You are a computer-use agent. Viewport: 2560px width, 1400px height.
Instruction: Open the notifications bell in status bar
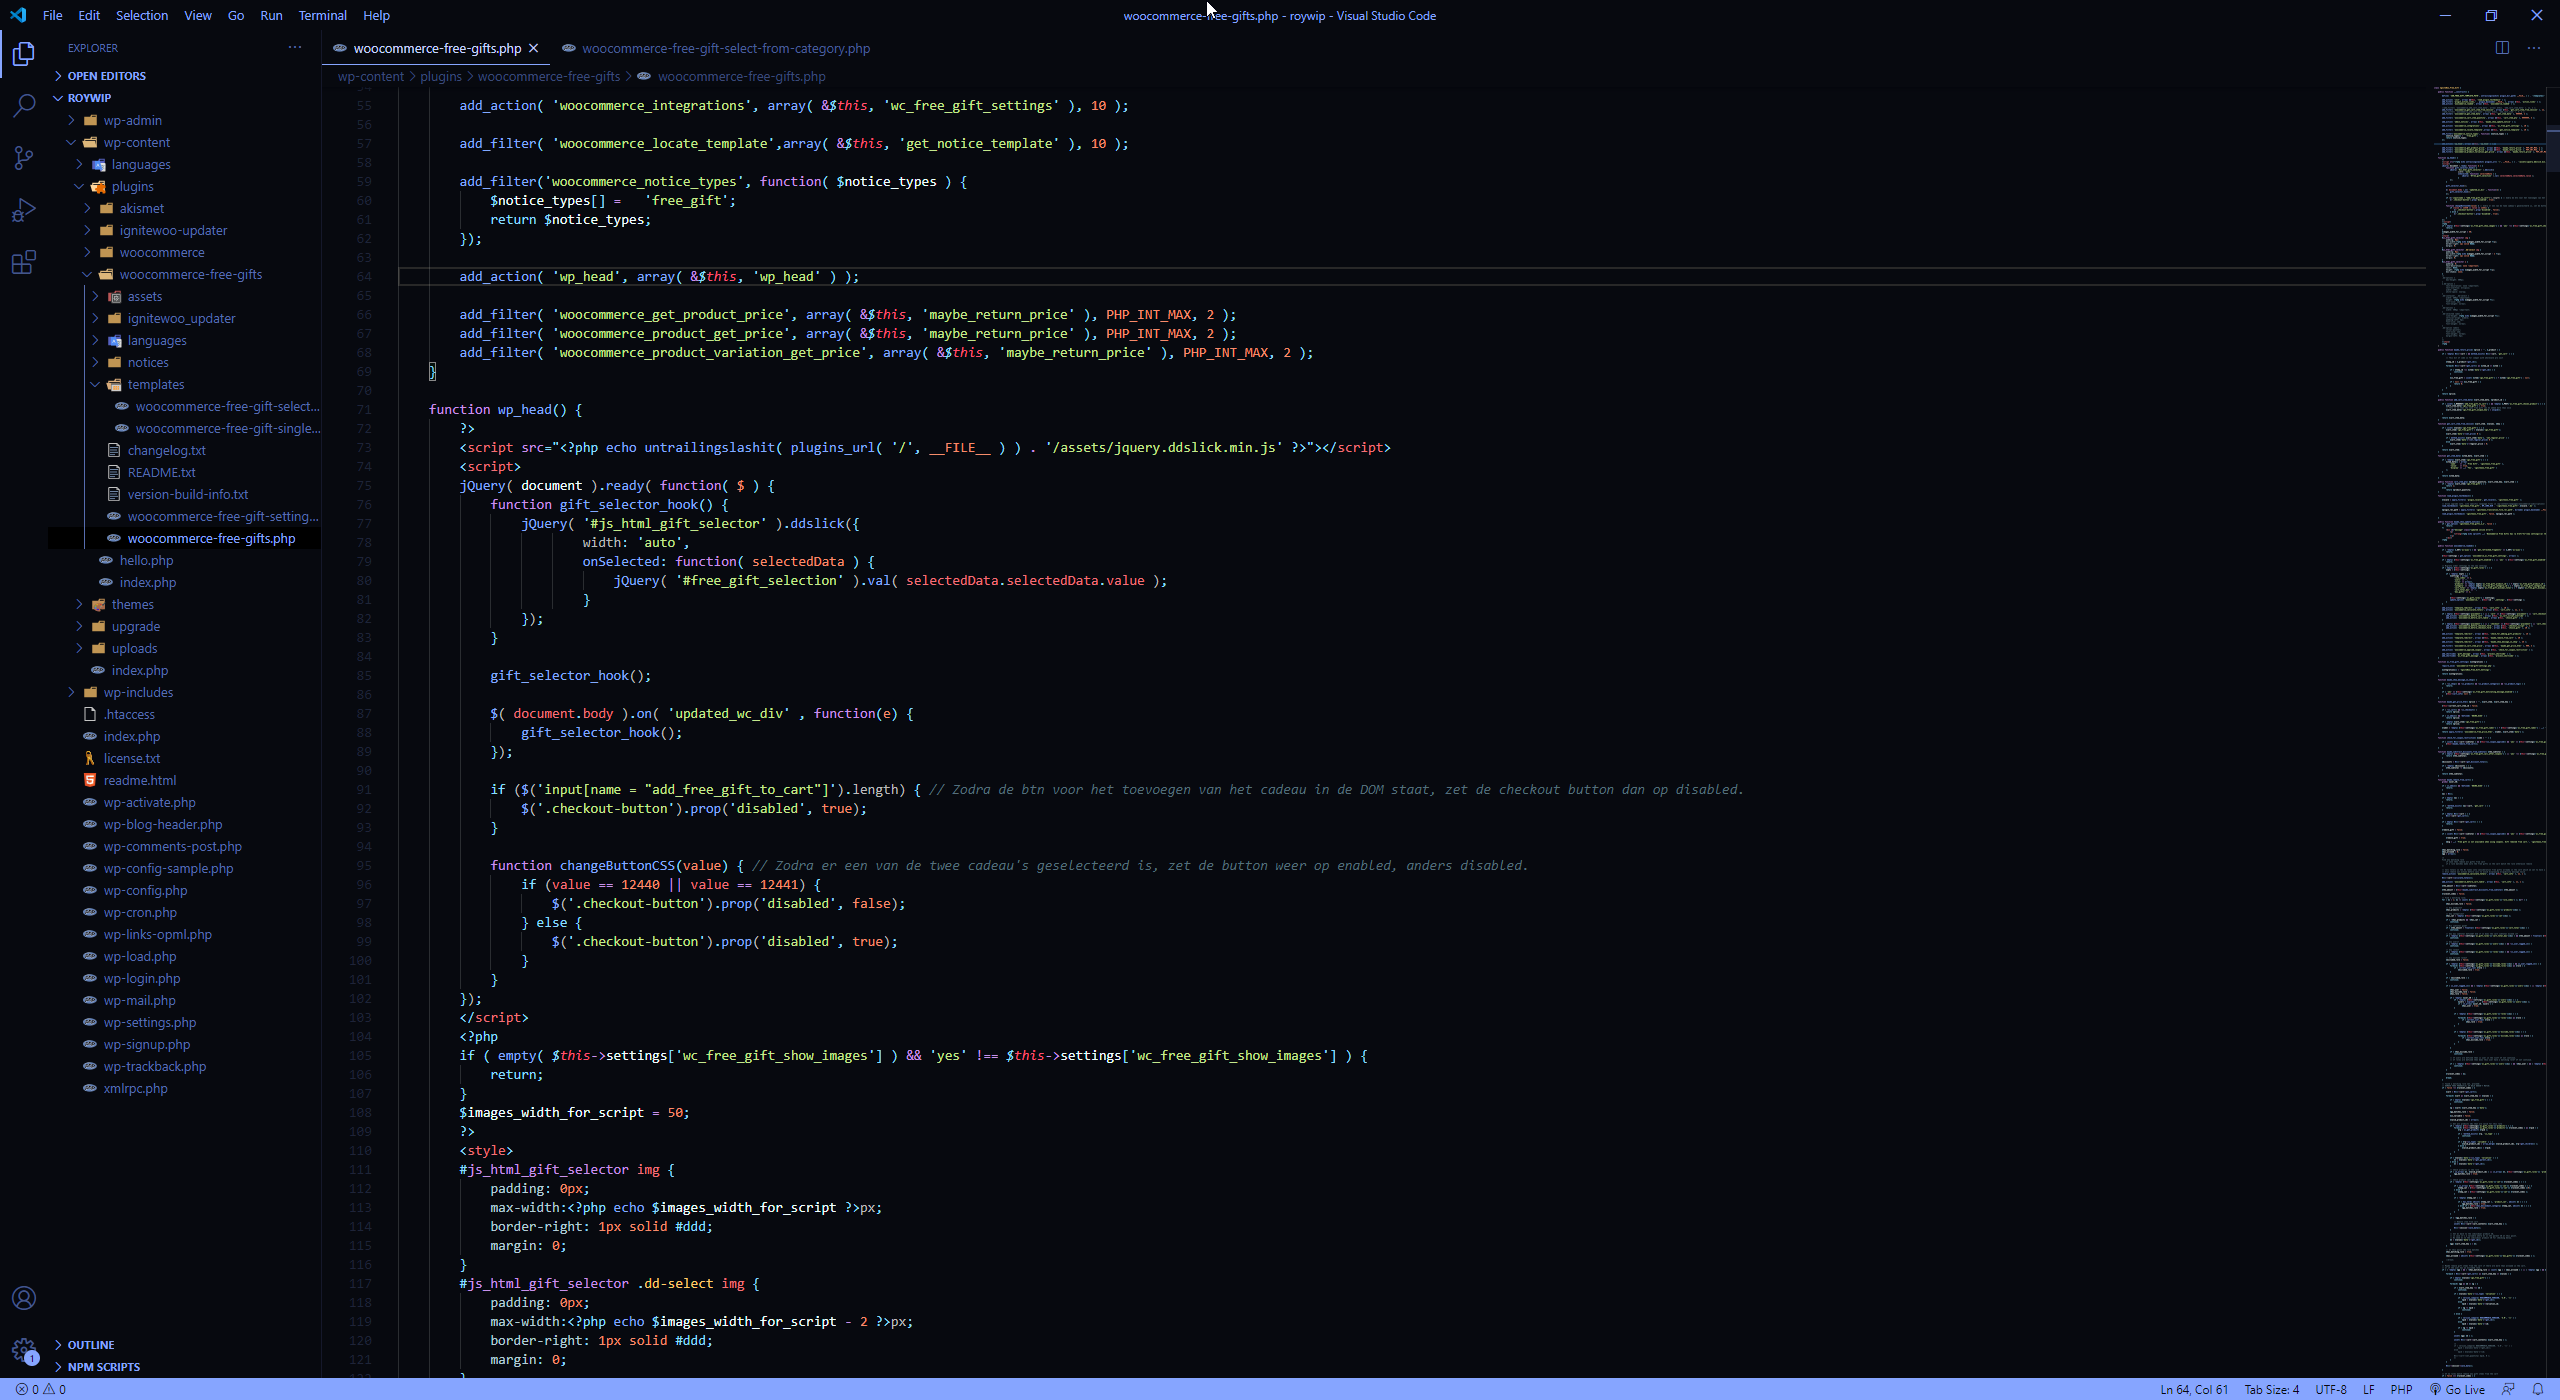tap(2538, 1389)
